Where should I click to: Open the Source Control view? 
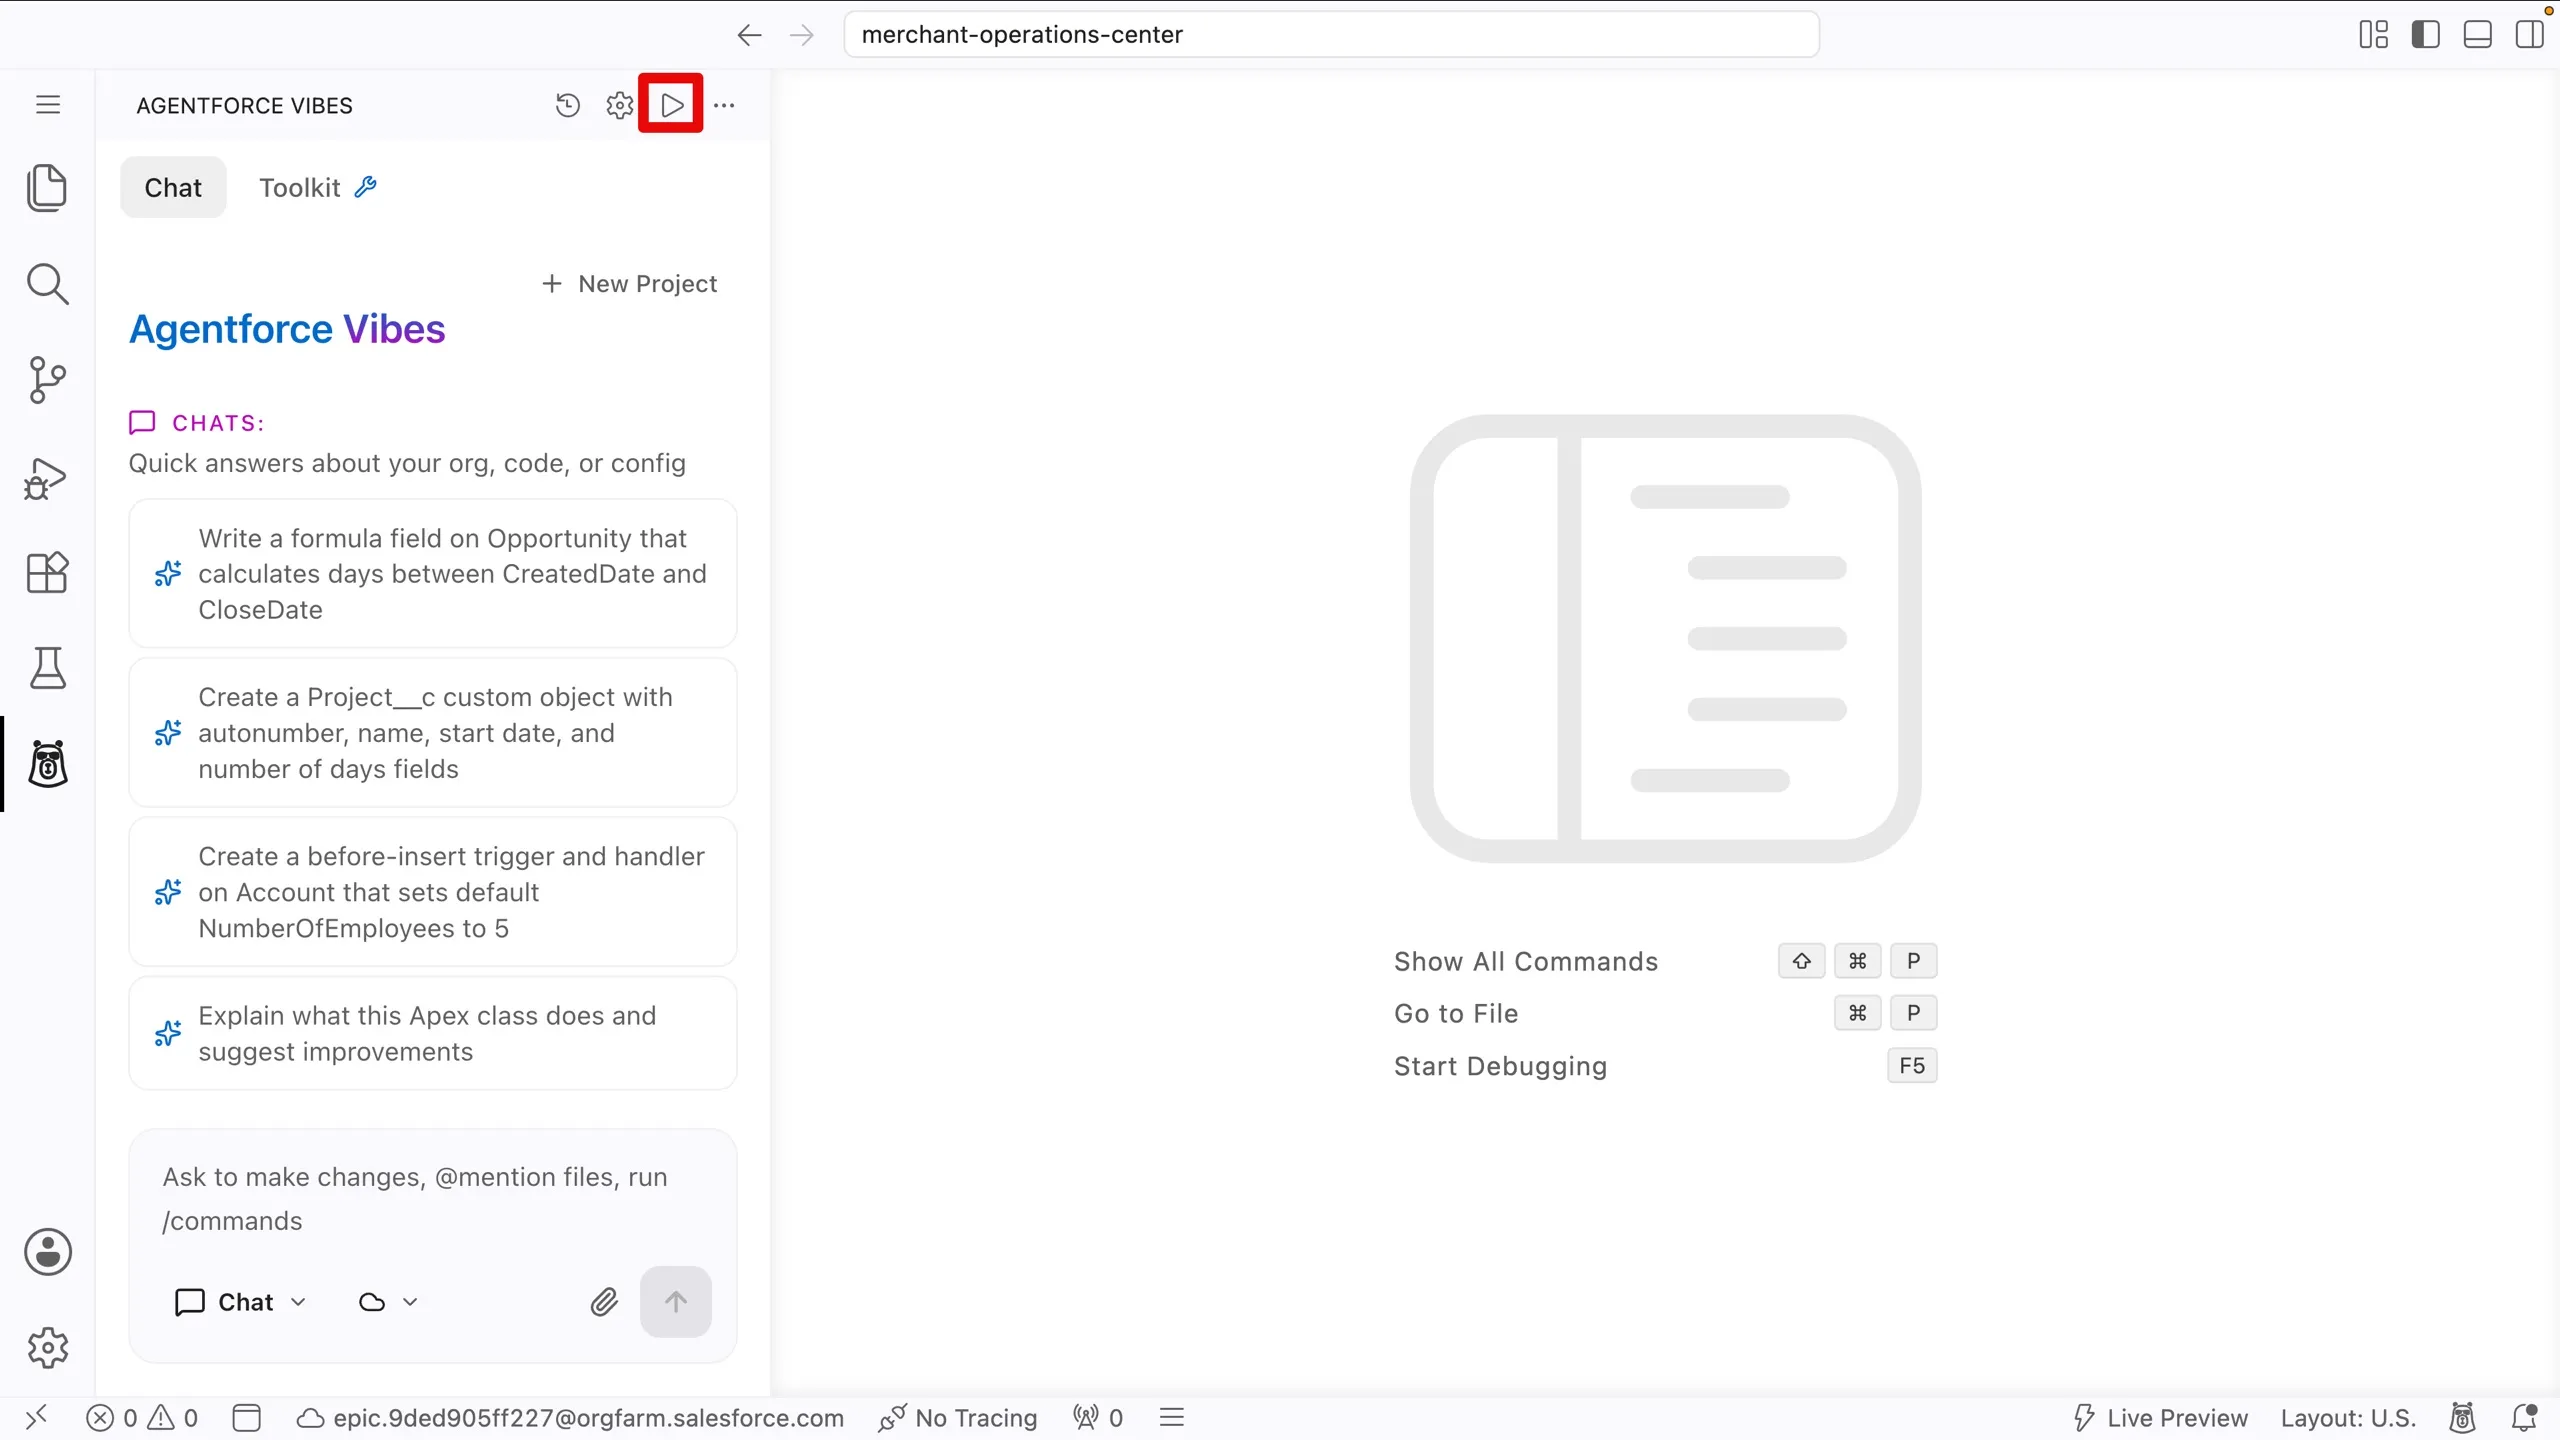click(x=47, y=380)
